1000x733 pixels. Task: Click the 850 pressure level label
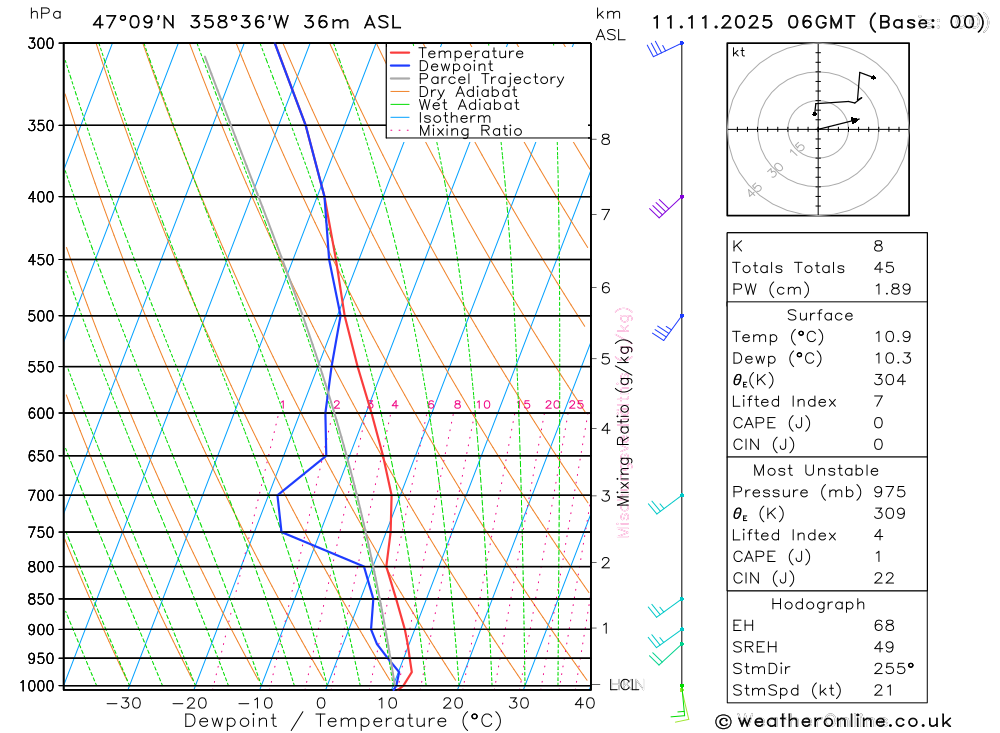tap(41, 599)
